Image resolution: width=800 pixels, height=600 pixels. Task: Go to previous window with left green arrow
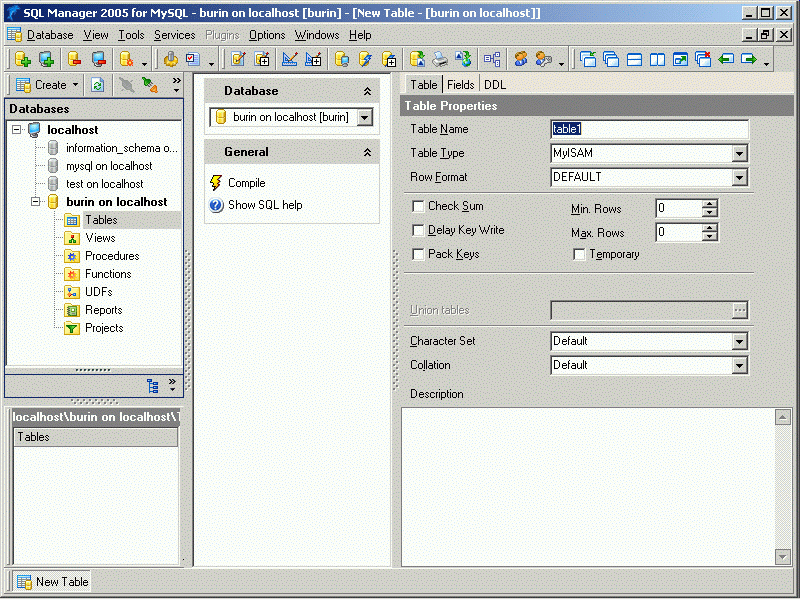click(x=726, y=59)
